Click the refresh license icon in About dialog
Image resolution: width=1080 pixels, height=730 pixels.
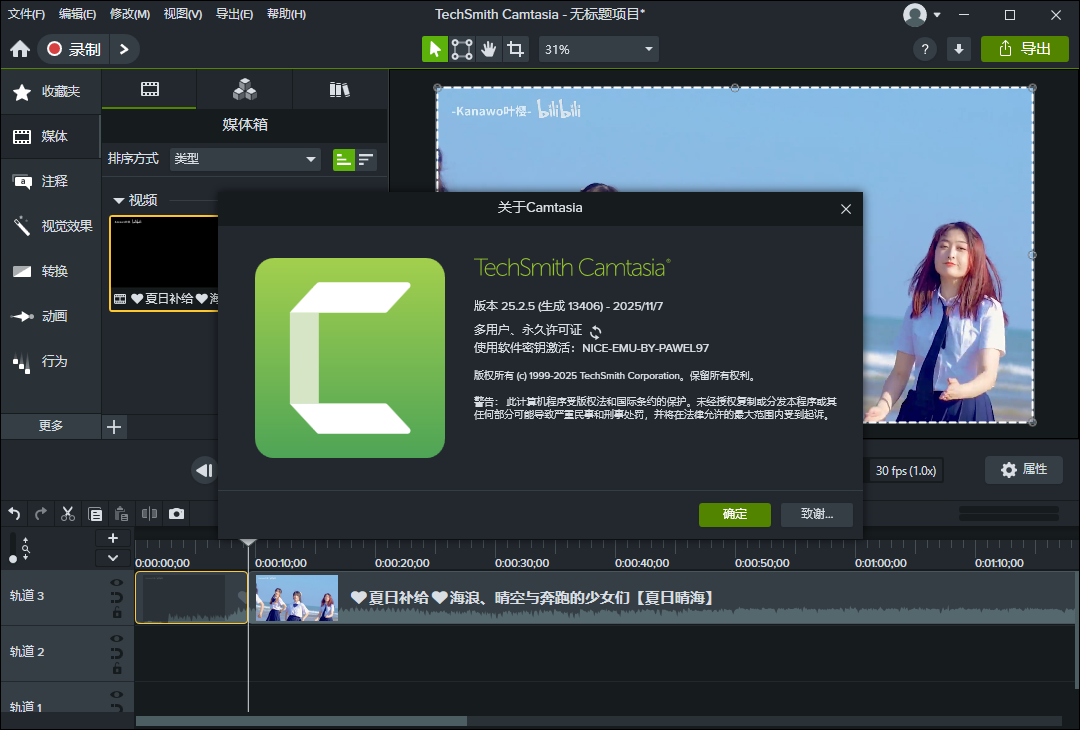596,331
